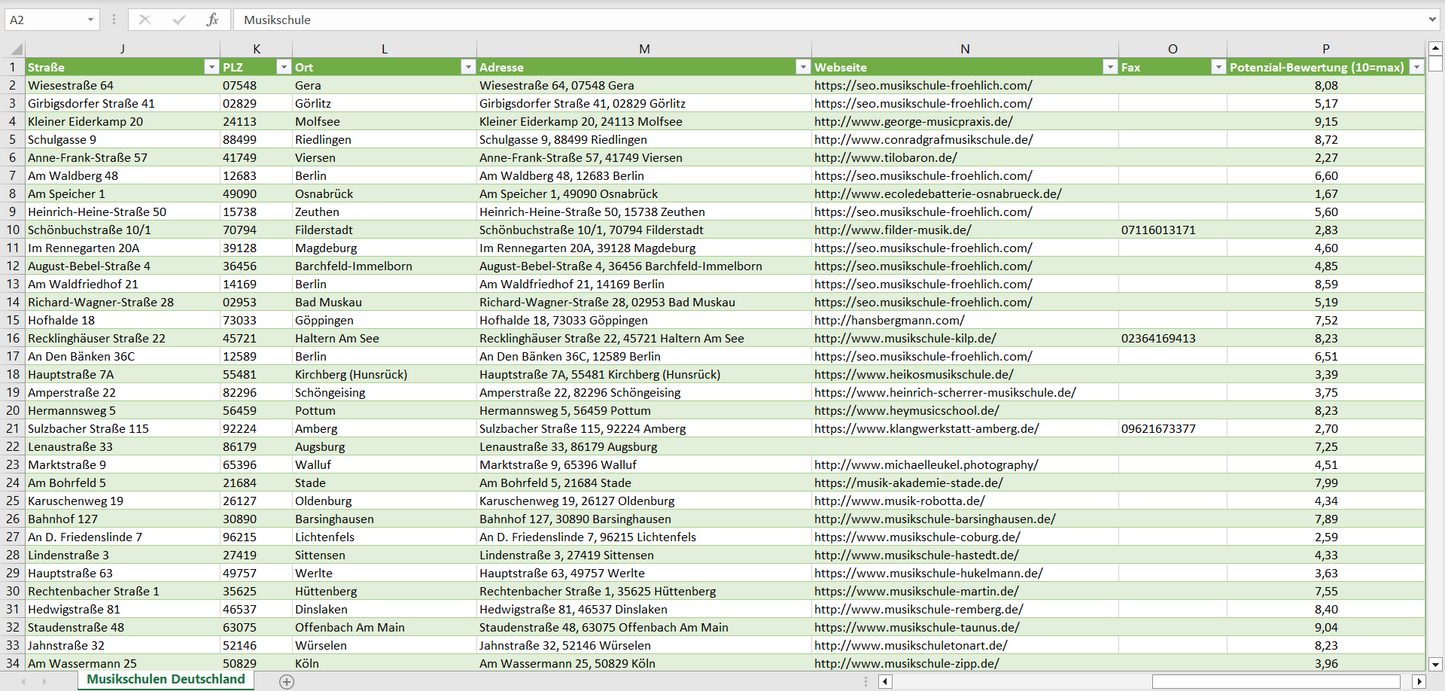Open the Webseite column filter dropdown
This screenshot has height=691, width=1445.
click(x=1109, y=67)
